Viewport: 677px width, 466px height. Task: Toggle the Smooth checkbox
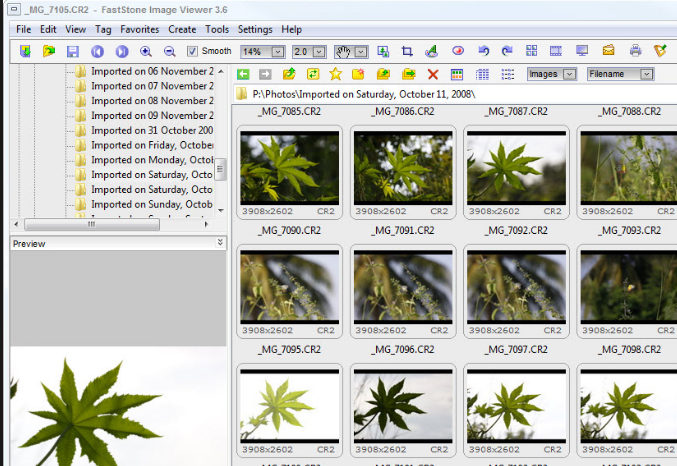tap(192, 51)
